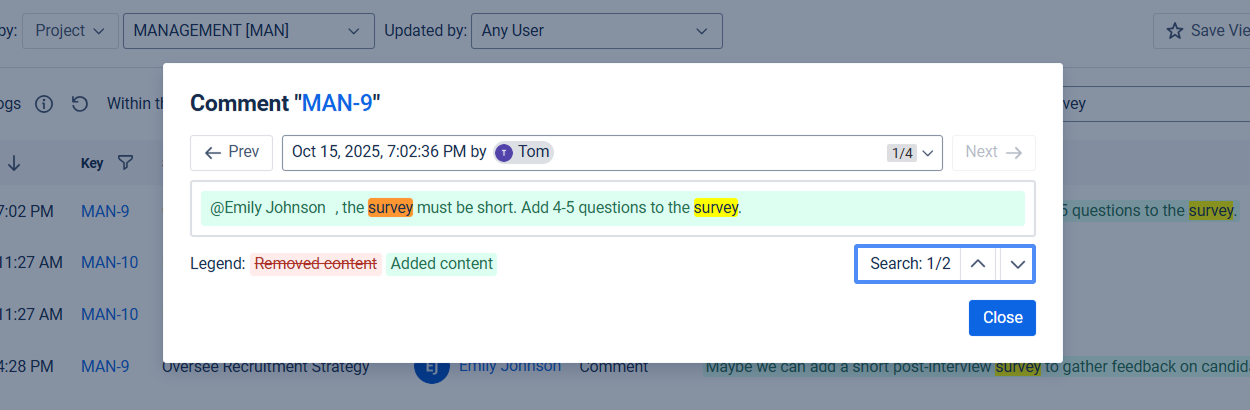Click the orange highlighted survey match
1250x410 pixels.
coord(390,208)
